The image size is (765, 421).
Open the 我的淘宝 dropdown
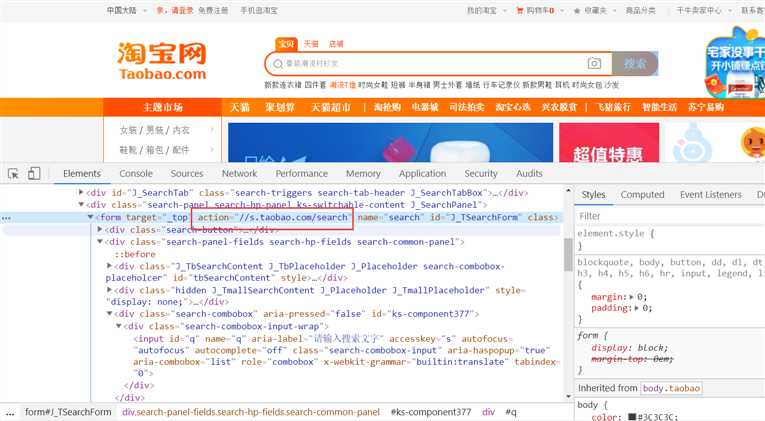tap(486, 10)
